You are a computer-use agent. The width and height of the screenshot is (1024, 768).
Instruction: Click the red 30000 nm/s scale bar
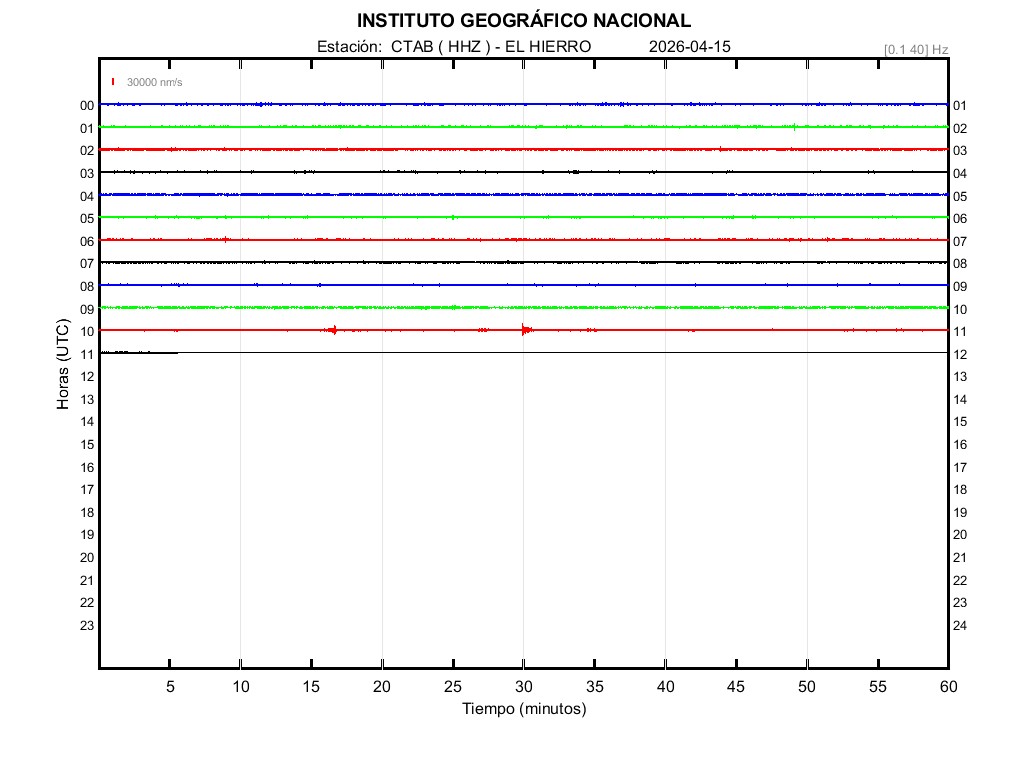point(113,82)
